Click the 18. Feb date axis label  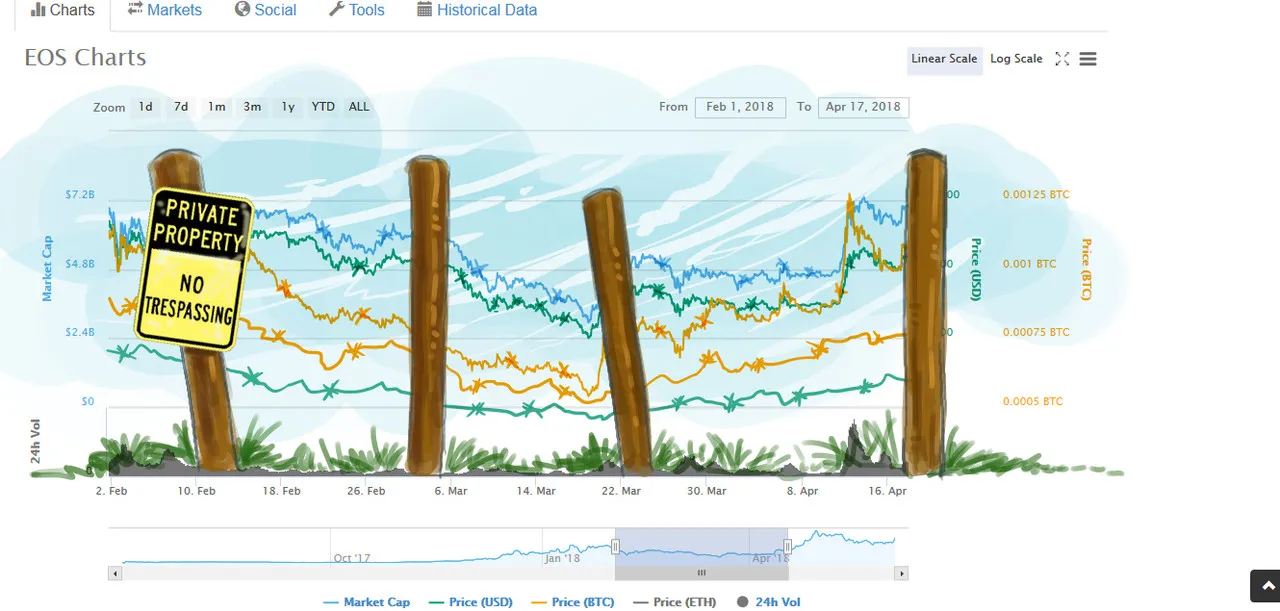[281, 491]
